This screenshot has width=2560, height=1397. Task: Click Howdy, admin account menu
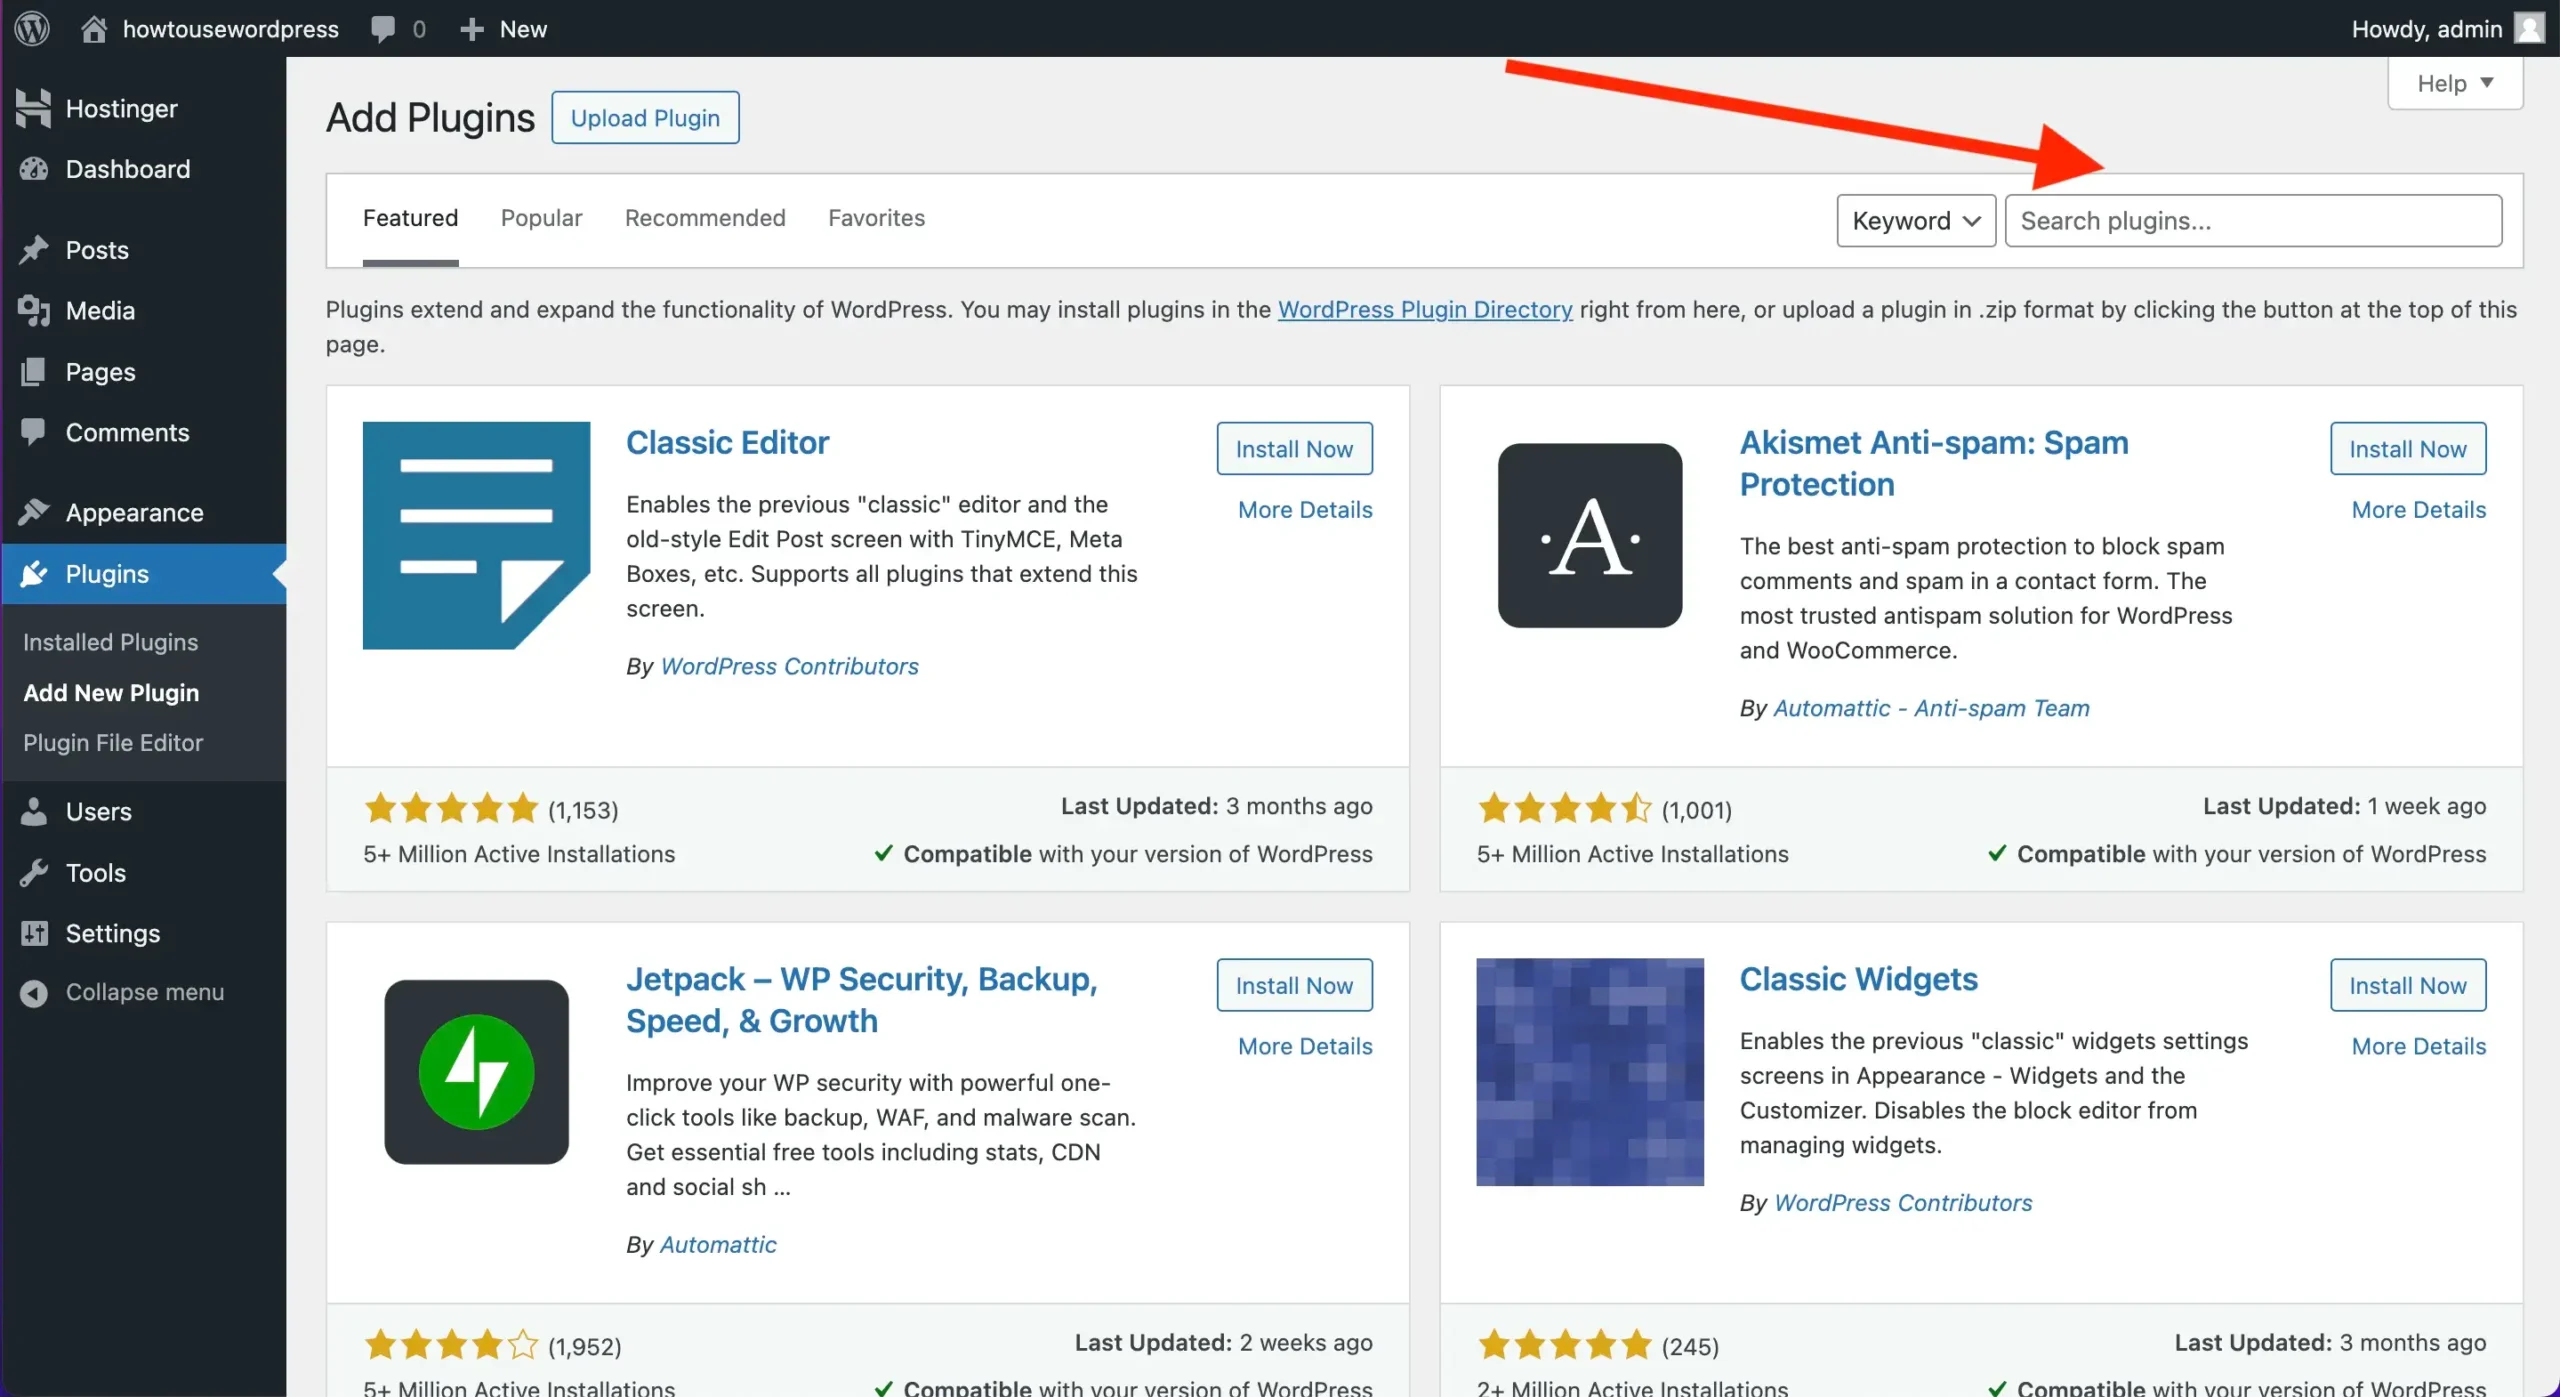coord(2448,28)
